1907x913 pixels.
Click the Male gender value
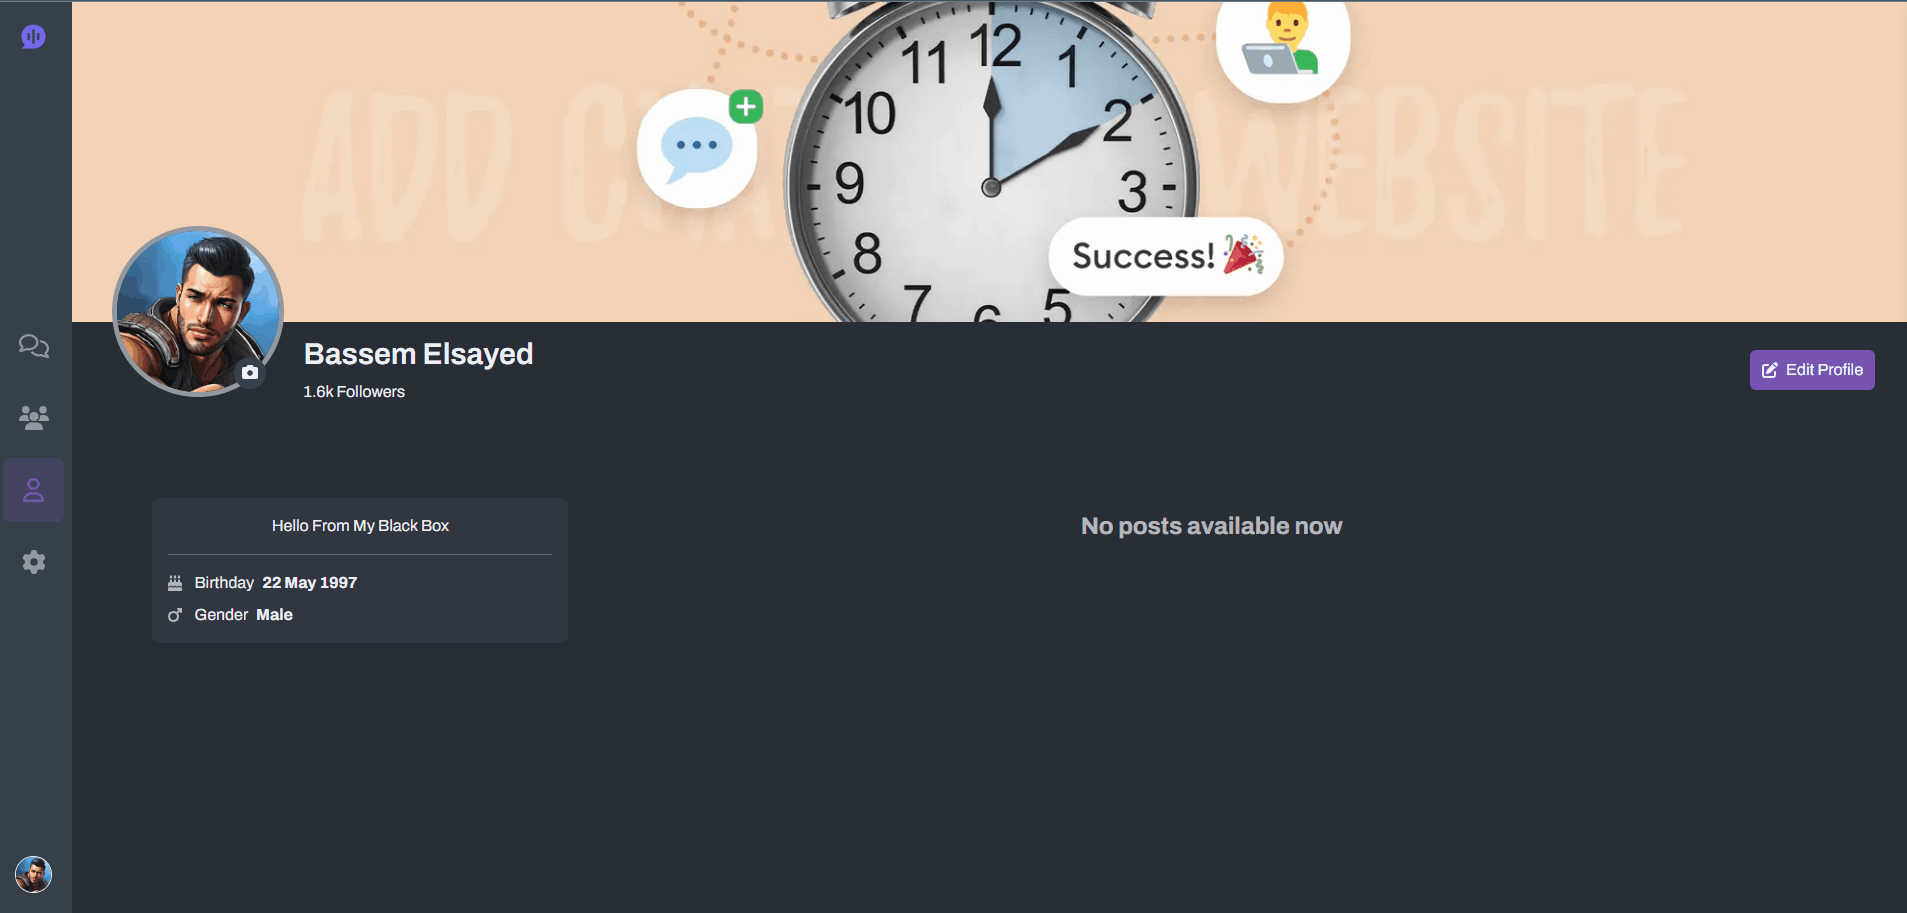click(274, 615)
